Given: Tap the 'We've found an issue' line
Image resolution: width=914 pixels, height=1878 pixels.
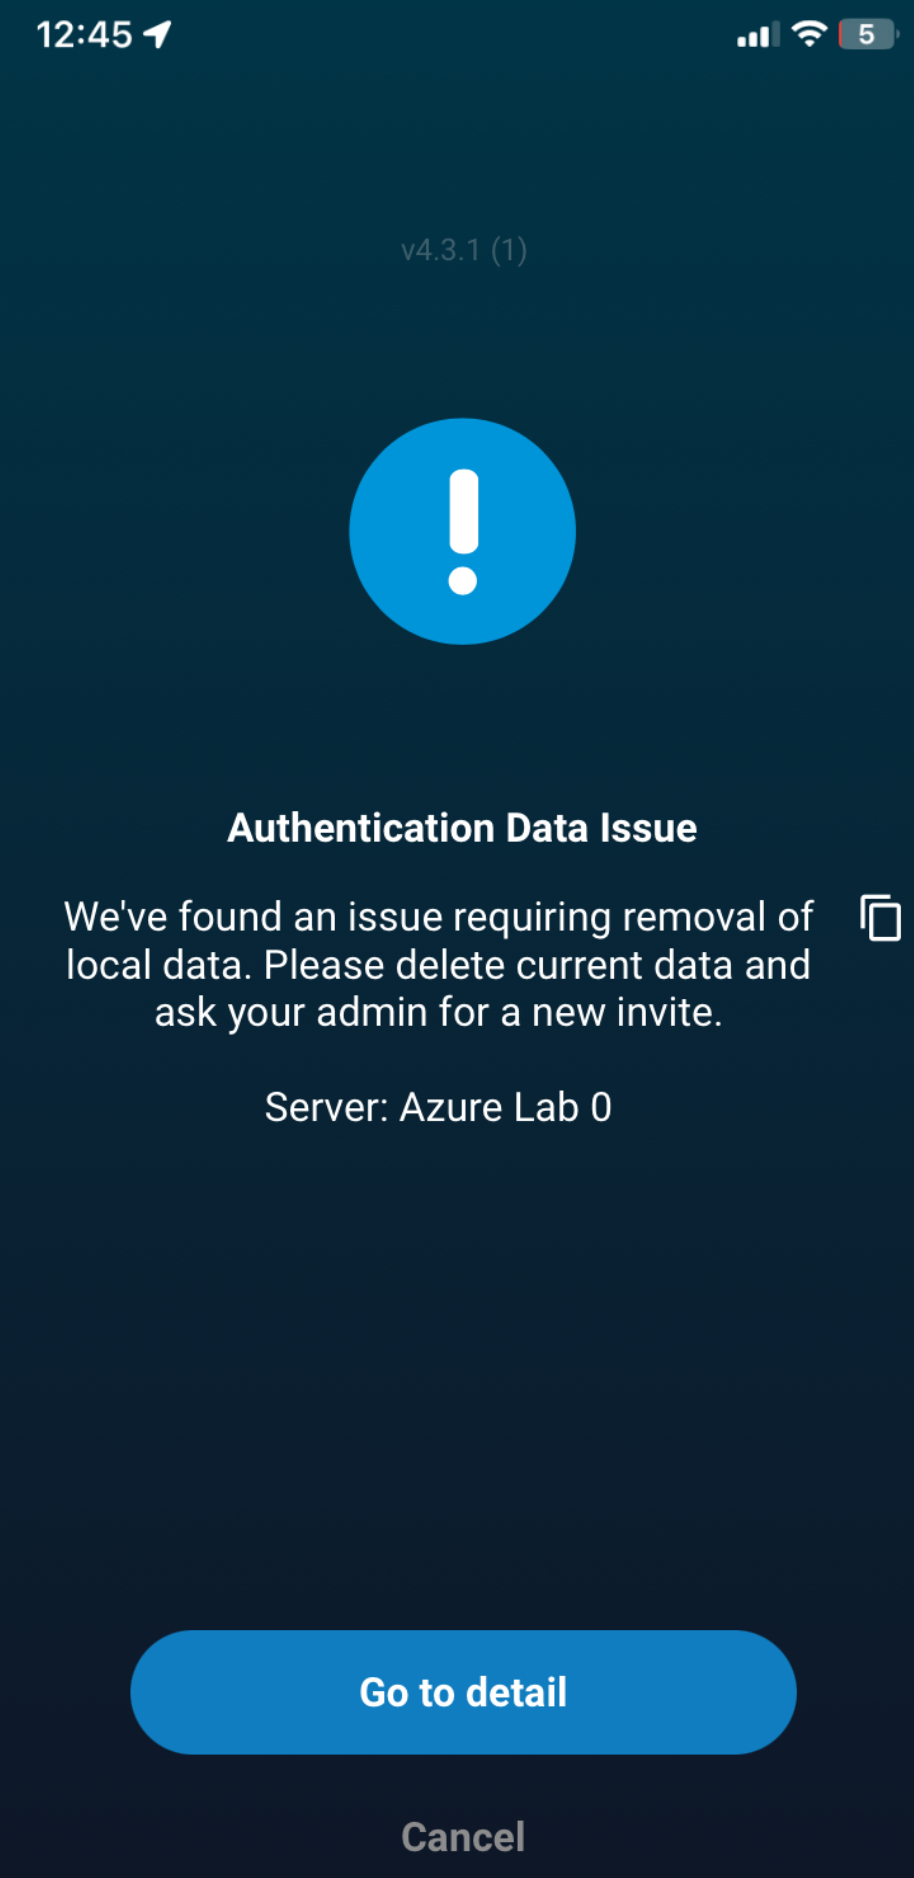Looking at the screenshot, I should [438, 916].
